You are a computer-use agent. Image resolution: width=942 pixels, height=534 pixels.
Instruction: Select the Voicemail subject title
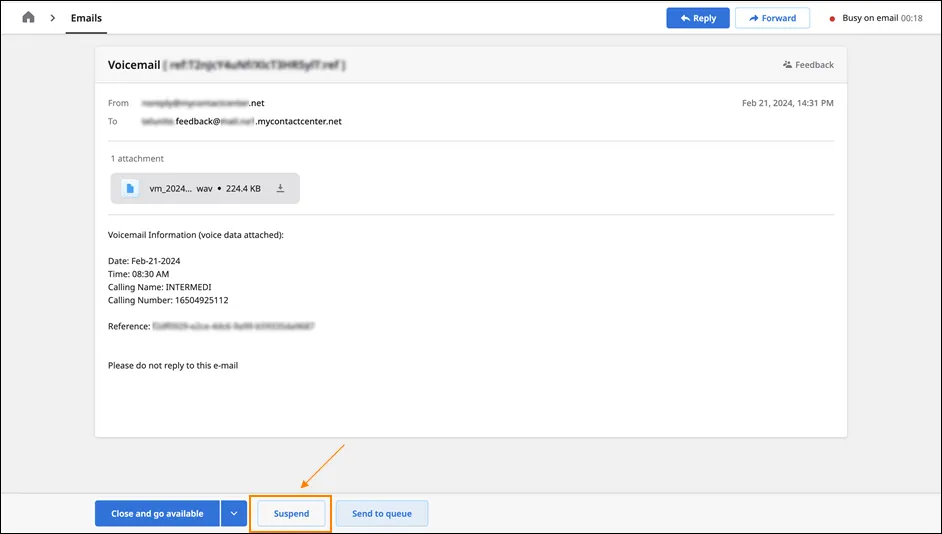(x=134, y=65)
